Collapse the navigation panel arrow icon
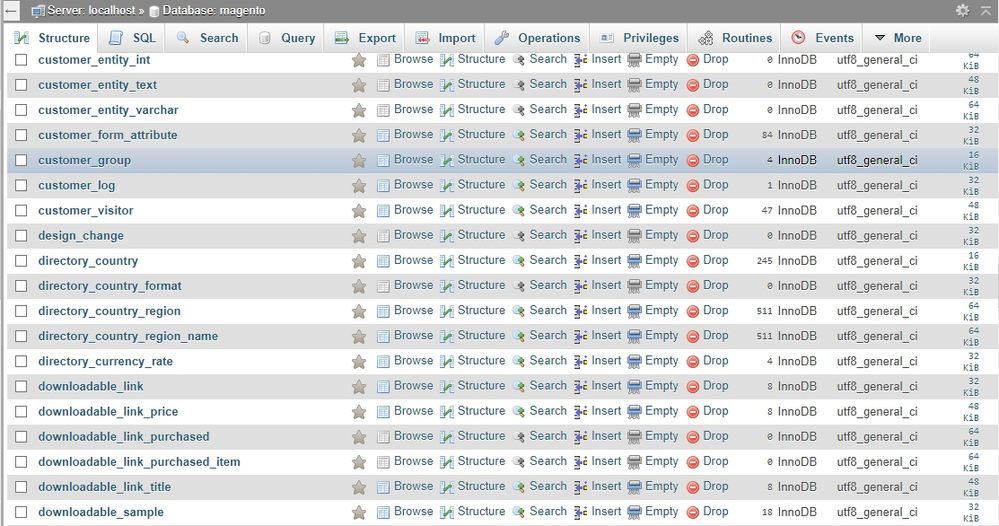 [11, 10]
